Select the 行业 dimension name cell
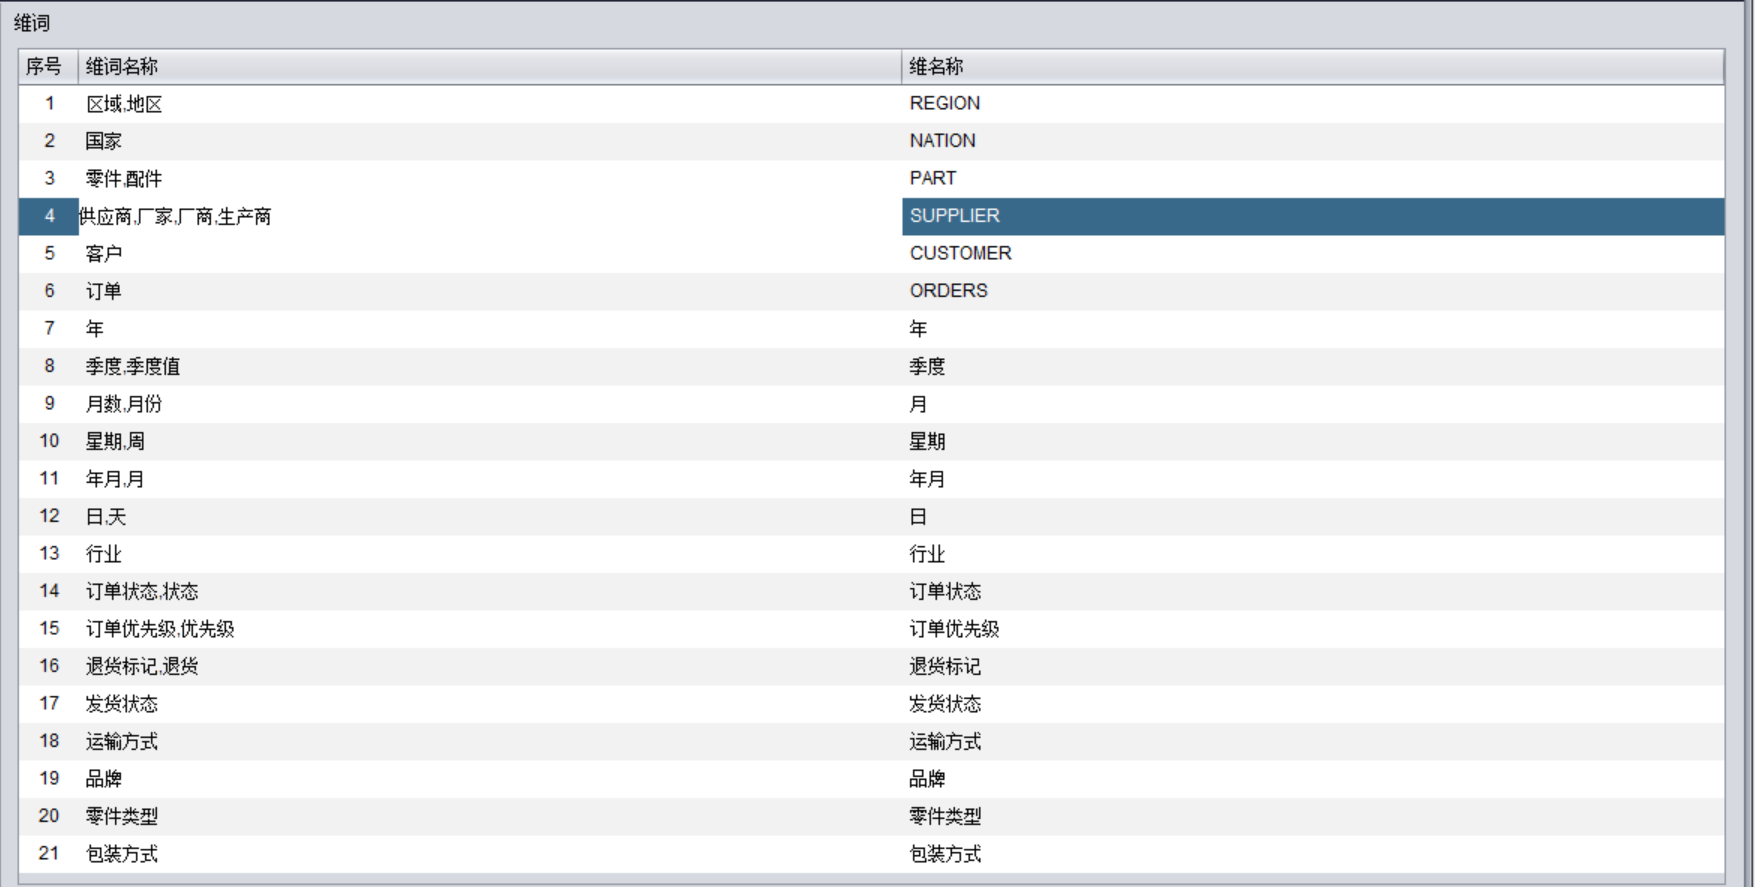This screenshot has height=887, width=1755. 1312,554
